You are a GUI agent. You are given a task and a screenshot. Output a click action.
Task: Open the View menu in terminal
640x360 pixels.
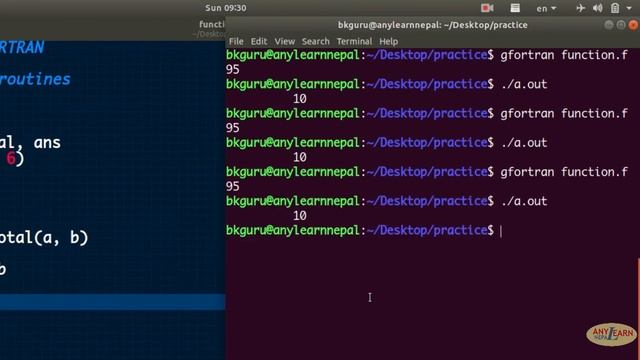(284, 41)
